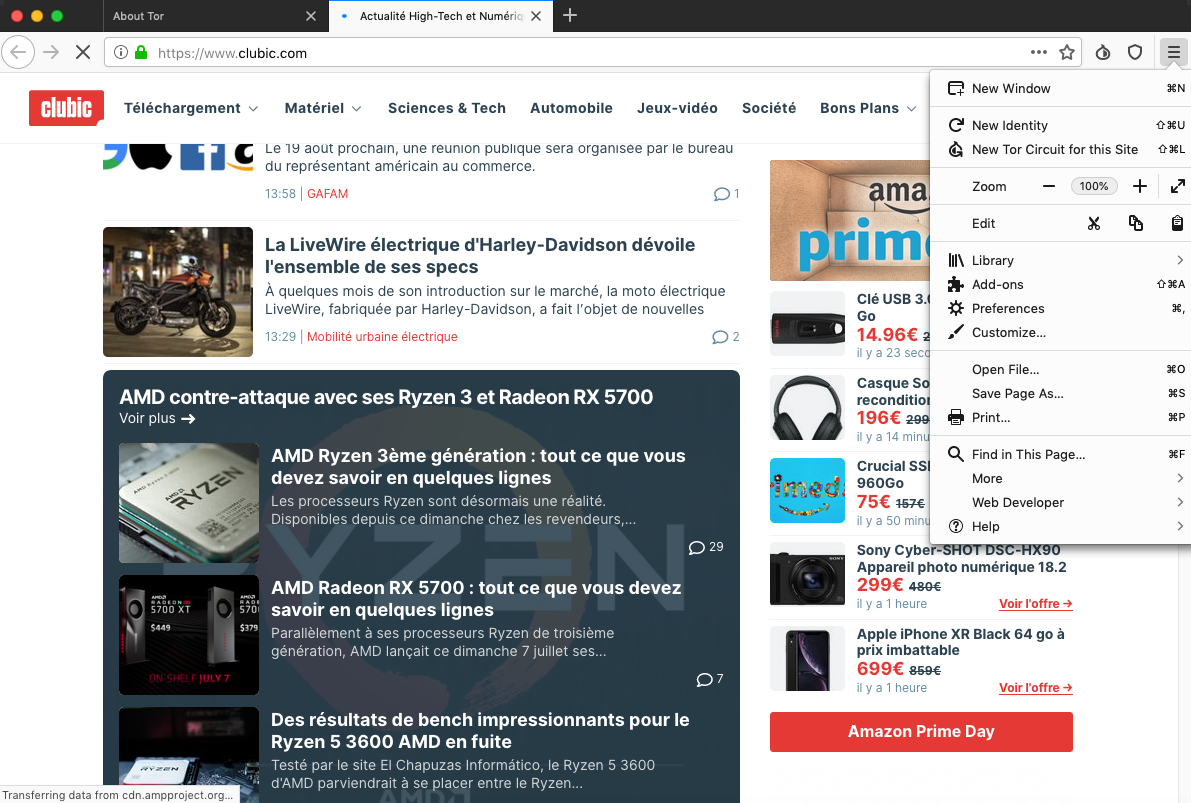Click the forward navigation arrow
1191x803 pixels.
coord(51,52)
